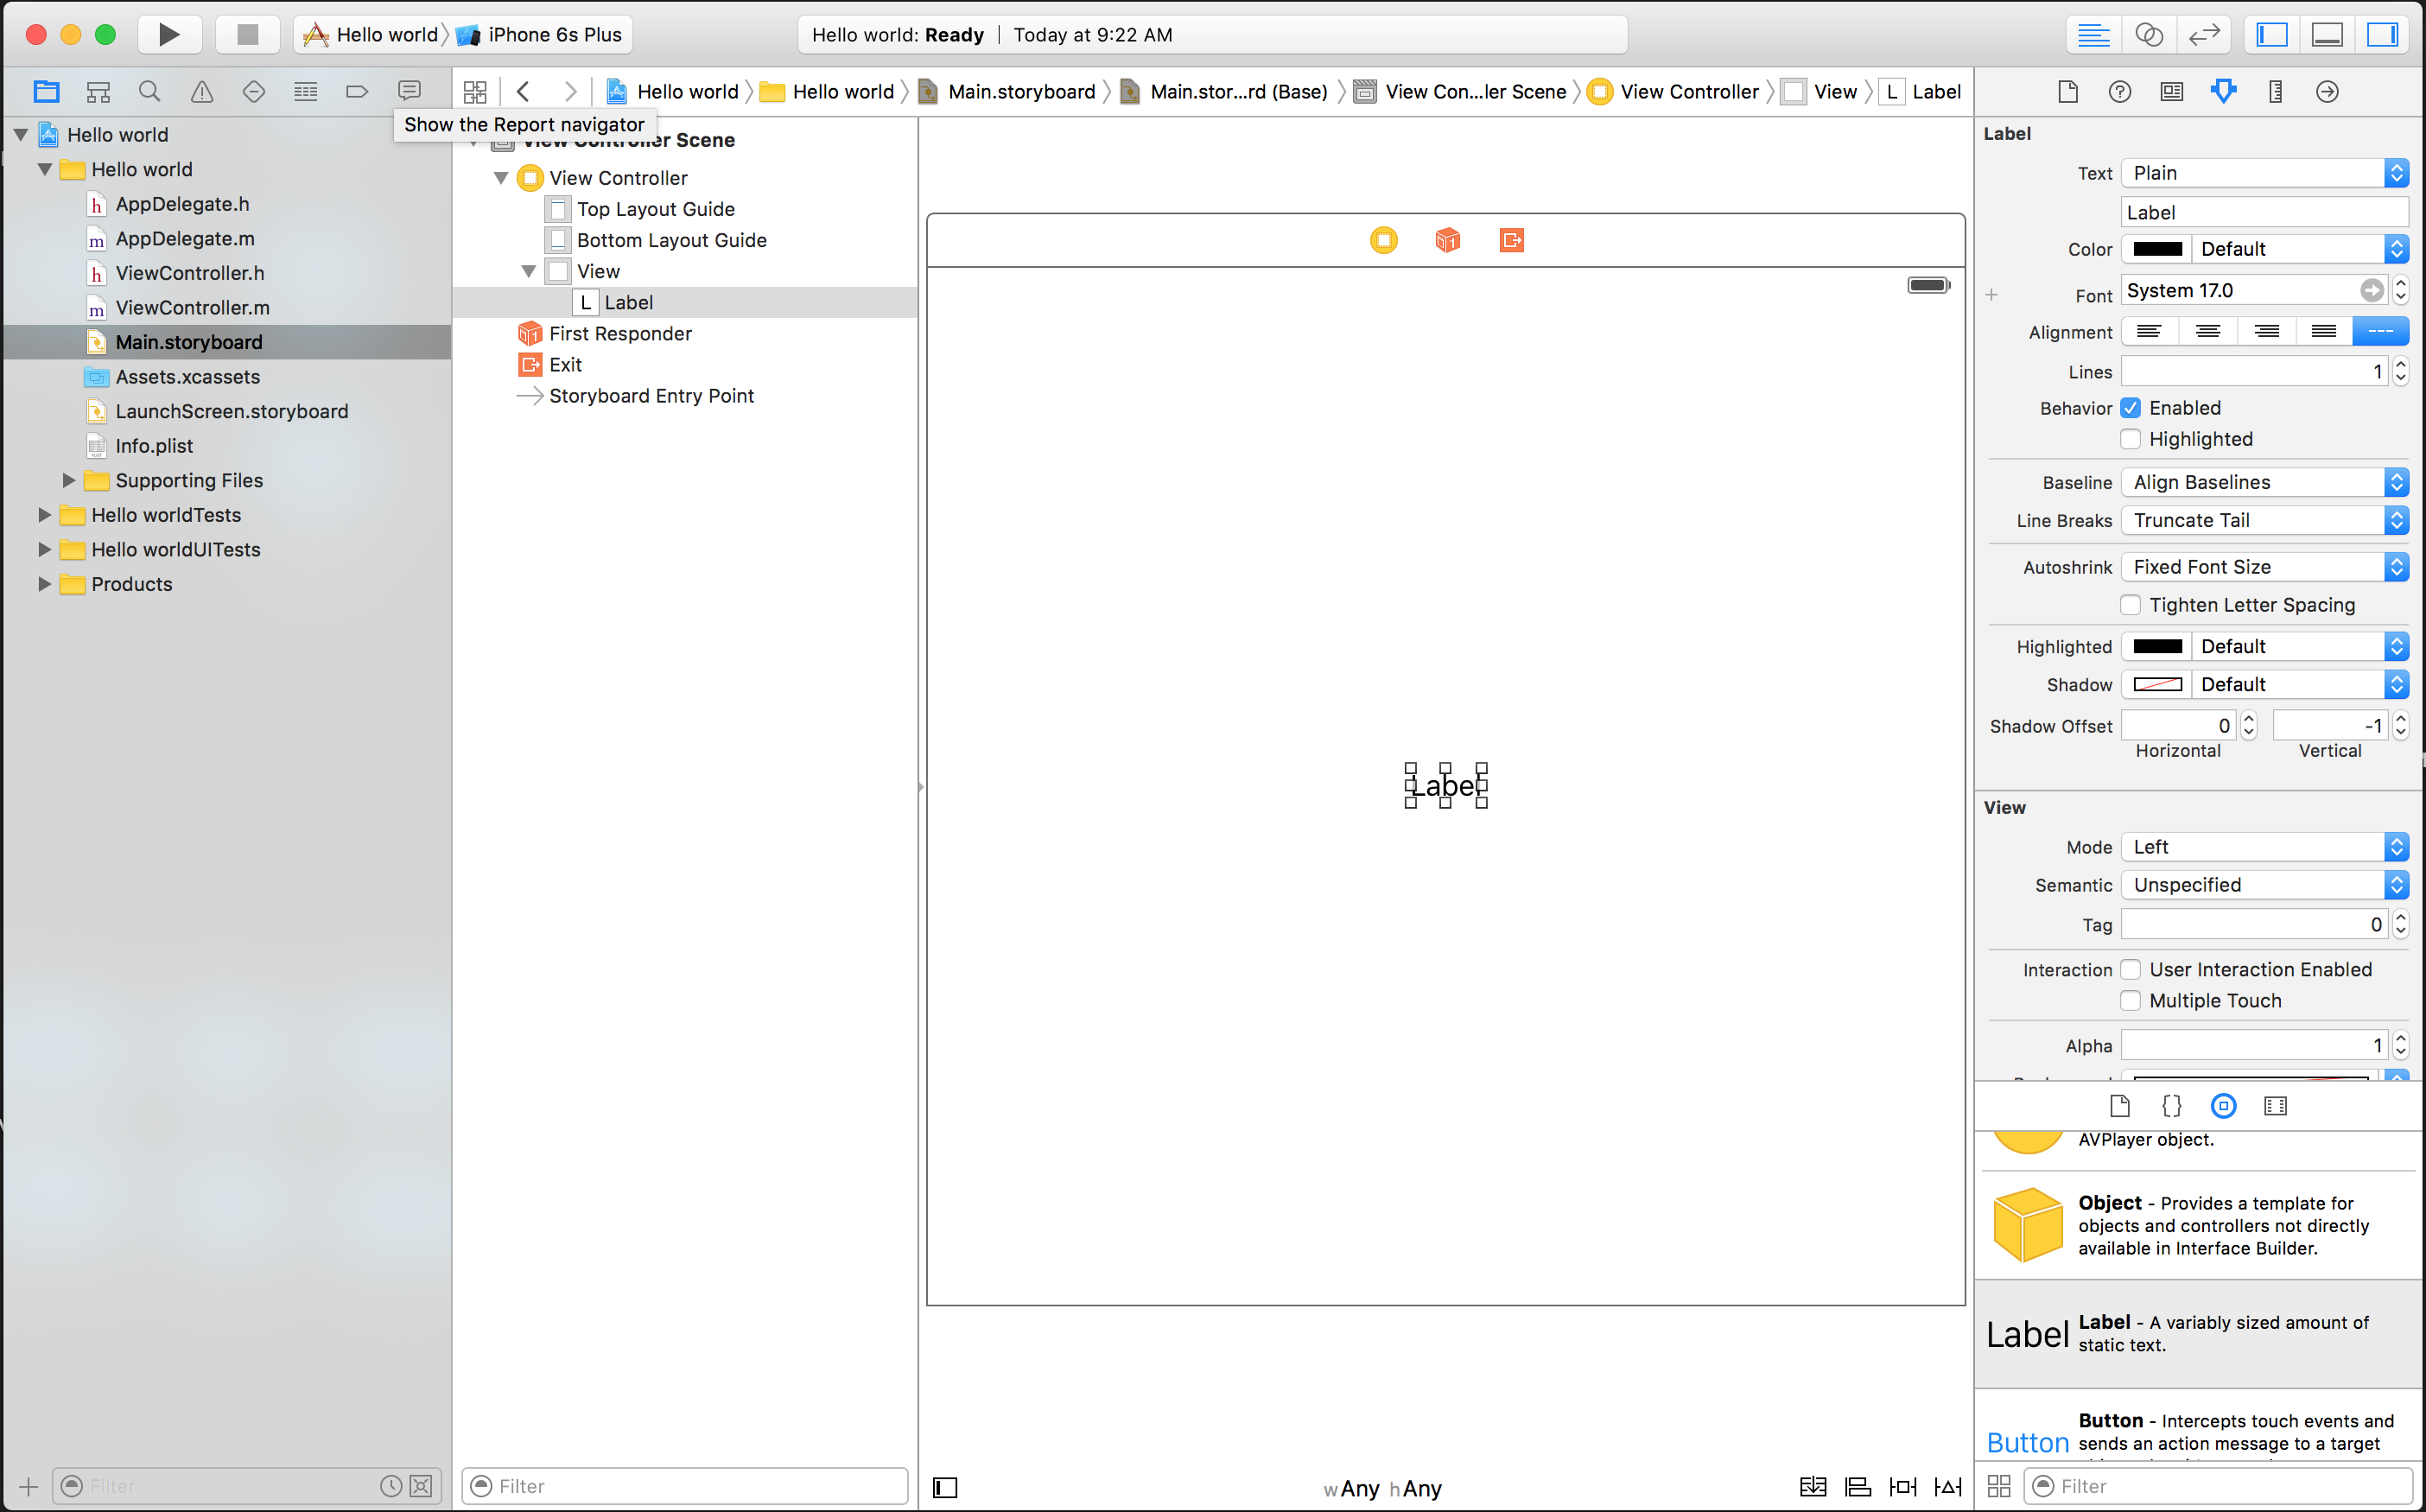The width and height of the screenshot is (2426, 1512).
Task: Select First Responder in document outline
Action: point(620,333)
